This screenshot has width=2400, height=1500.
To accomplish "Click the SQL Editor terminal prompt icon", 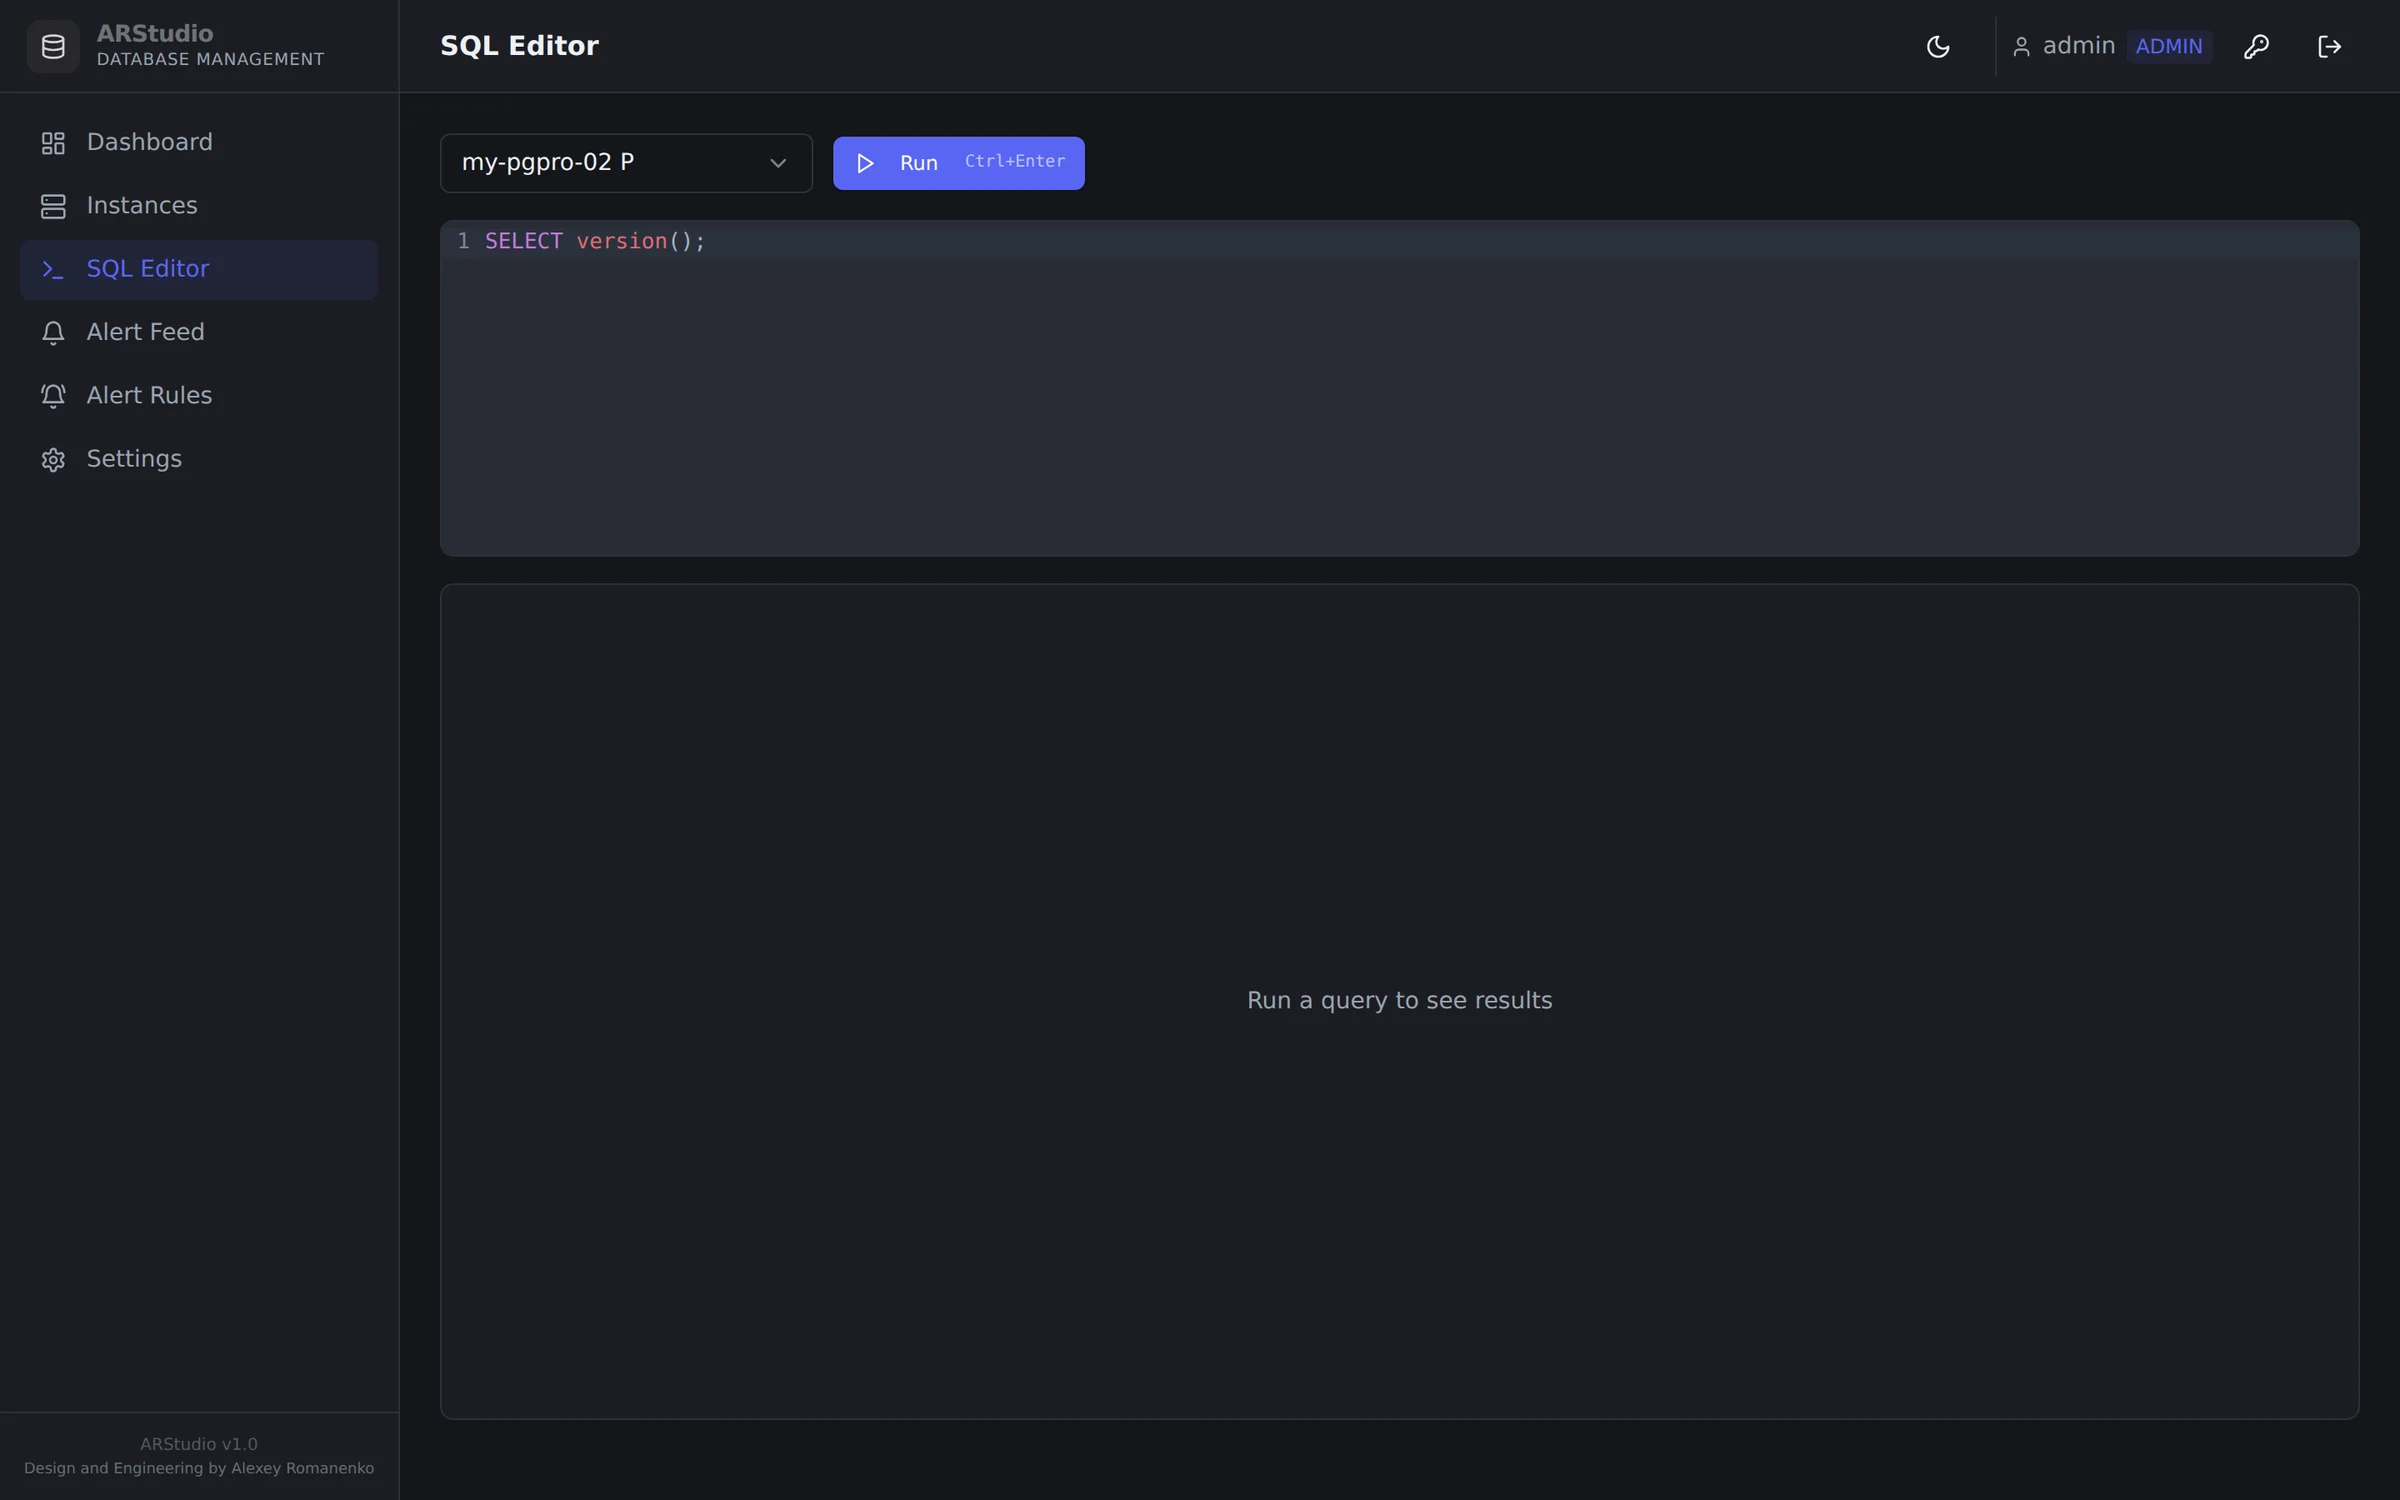I will point(53,269).
